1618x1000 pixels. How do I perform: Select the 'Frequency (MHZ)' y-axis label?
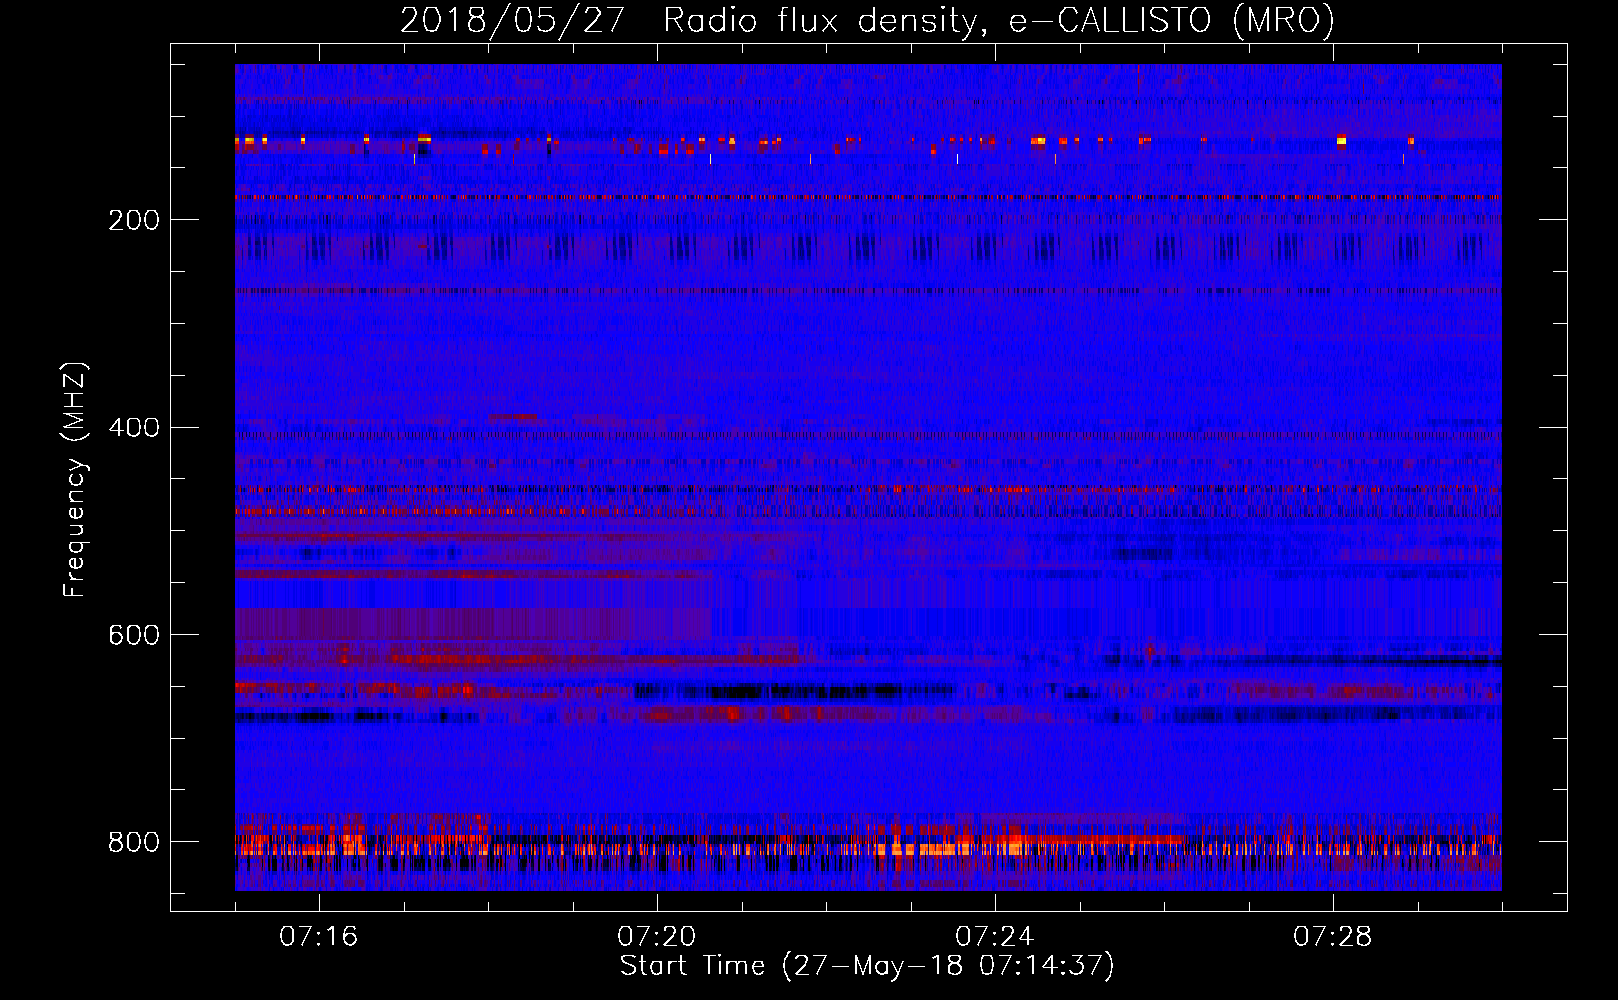(x=75, y=479)
